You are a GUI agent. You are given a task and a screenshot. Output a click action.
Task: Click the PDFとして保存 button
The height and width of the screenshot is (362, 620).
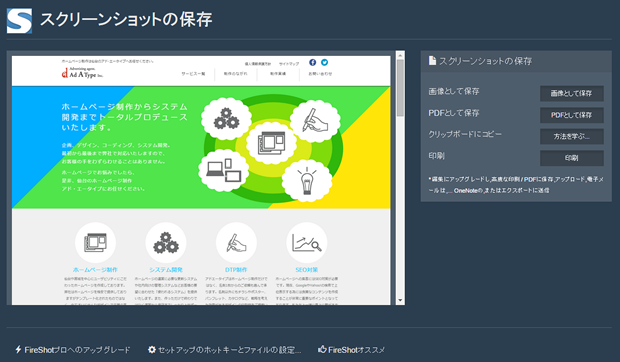(571, 115)
